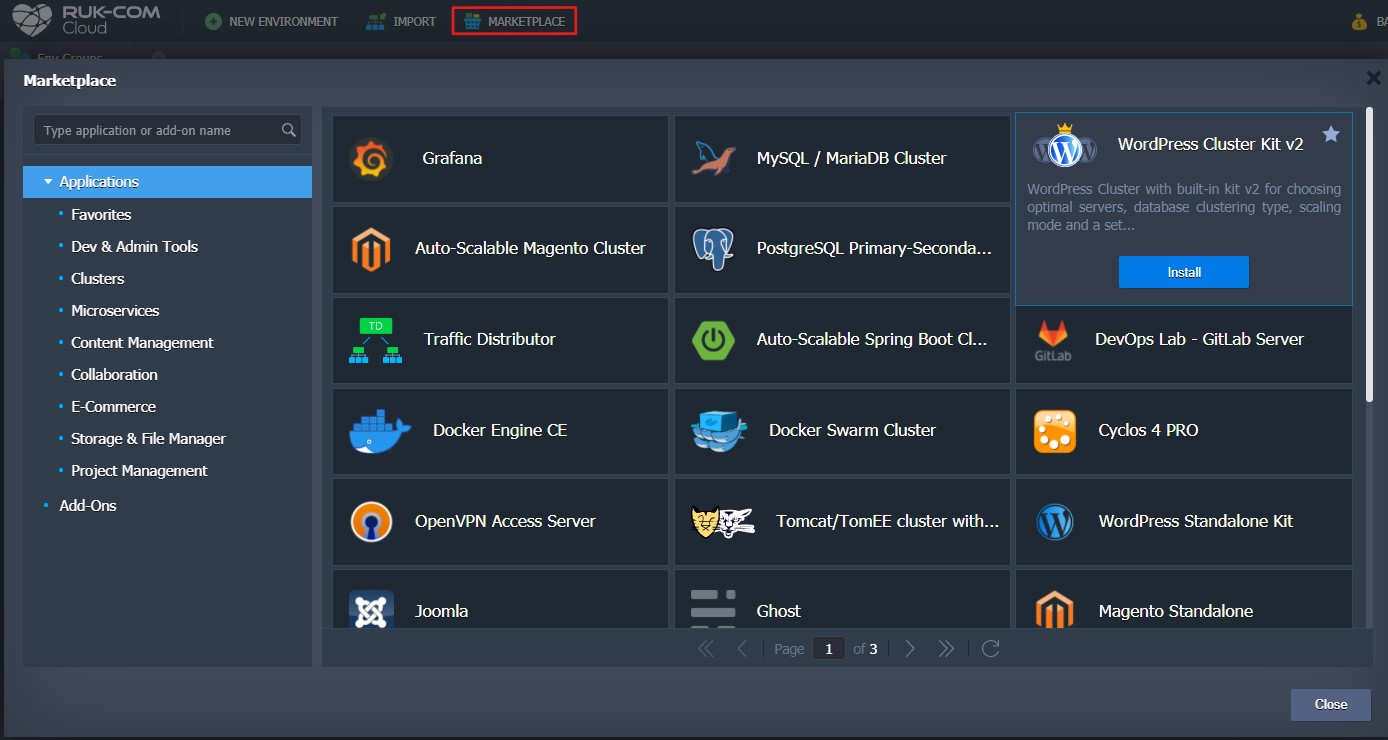This screenshot has width=1388, height=740.
Task: Click the Auto-Scalable Magento Cluster logo
Action: coord(371,249)
